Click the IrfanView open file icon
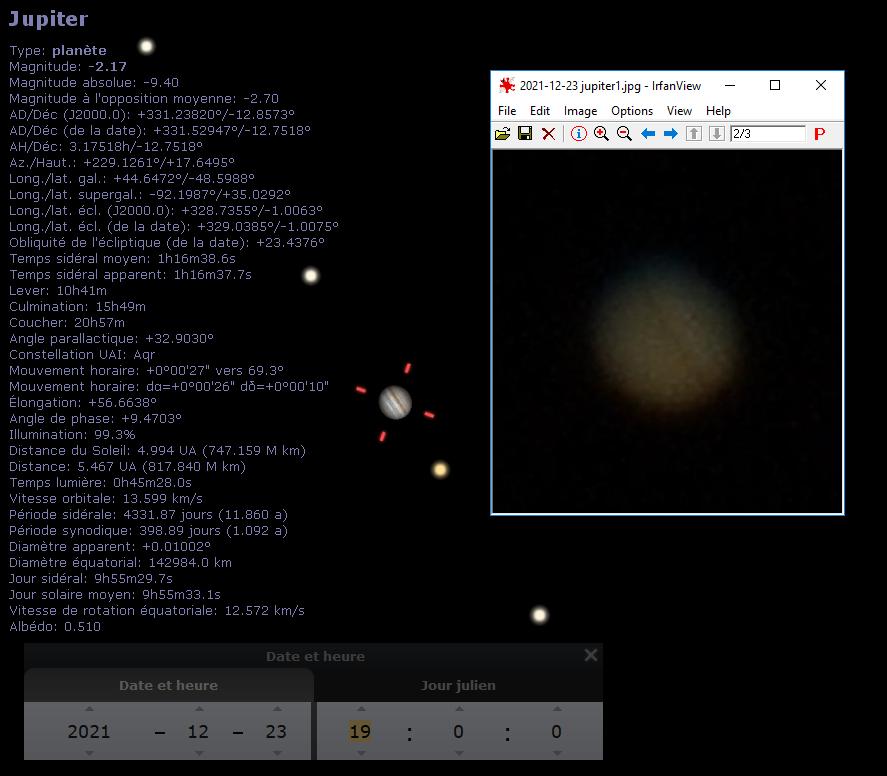Viewport: 887px width, 776px height. 502,134
